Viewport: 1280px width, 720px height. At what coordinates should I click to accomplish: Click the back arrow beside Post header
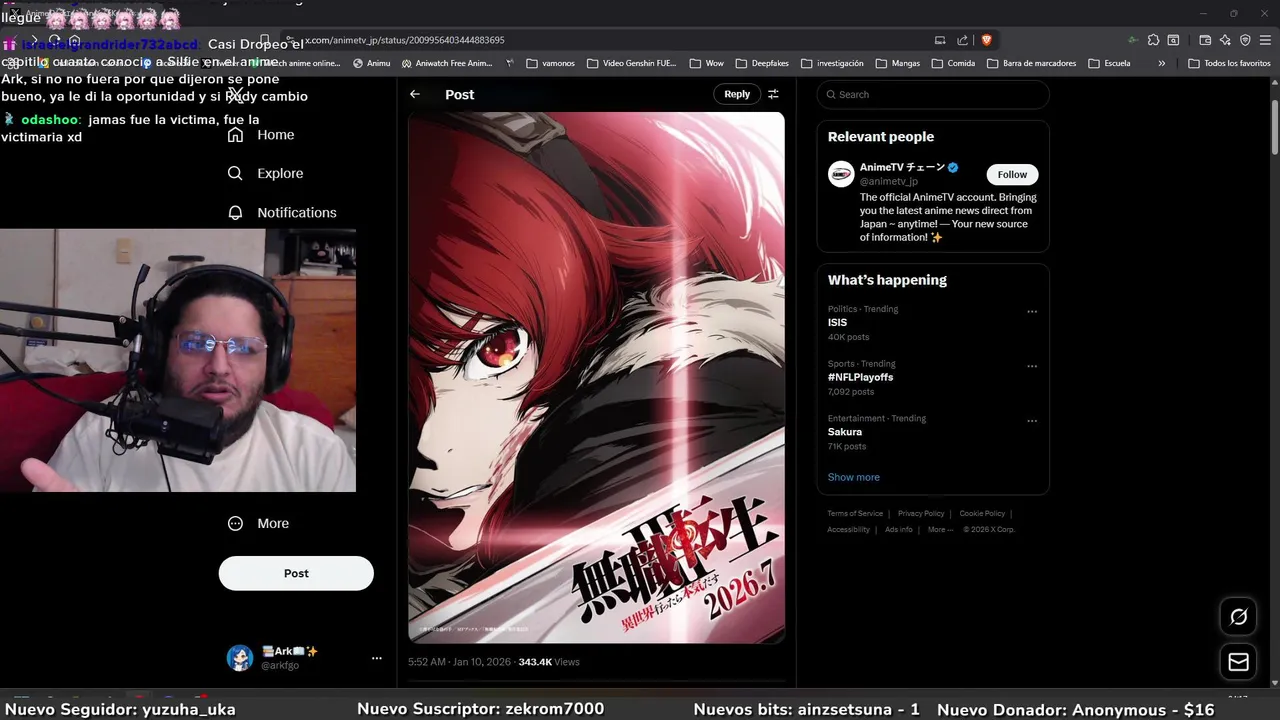415,94
